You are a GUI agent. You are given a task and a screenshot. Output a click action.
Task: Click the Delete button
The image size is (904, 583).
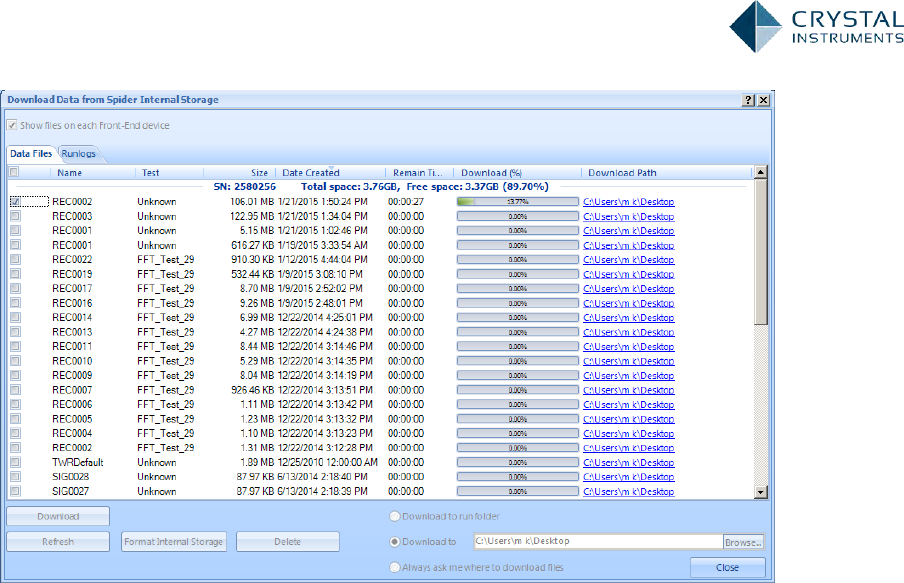coord(288,541)
